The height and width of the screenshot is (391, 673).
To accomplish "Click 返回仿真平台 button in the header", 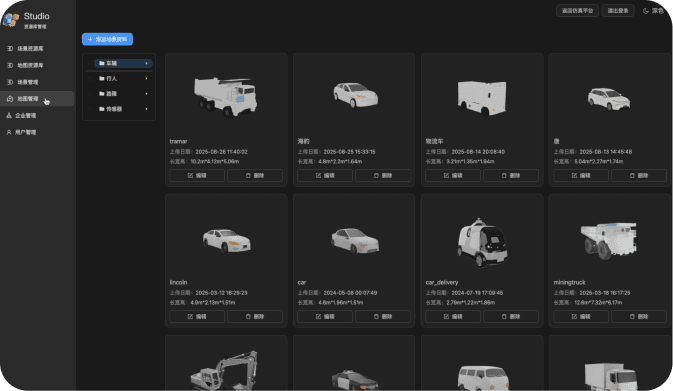I will pos(577,11).
